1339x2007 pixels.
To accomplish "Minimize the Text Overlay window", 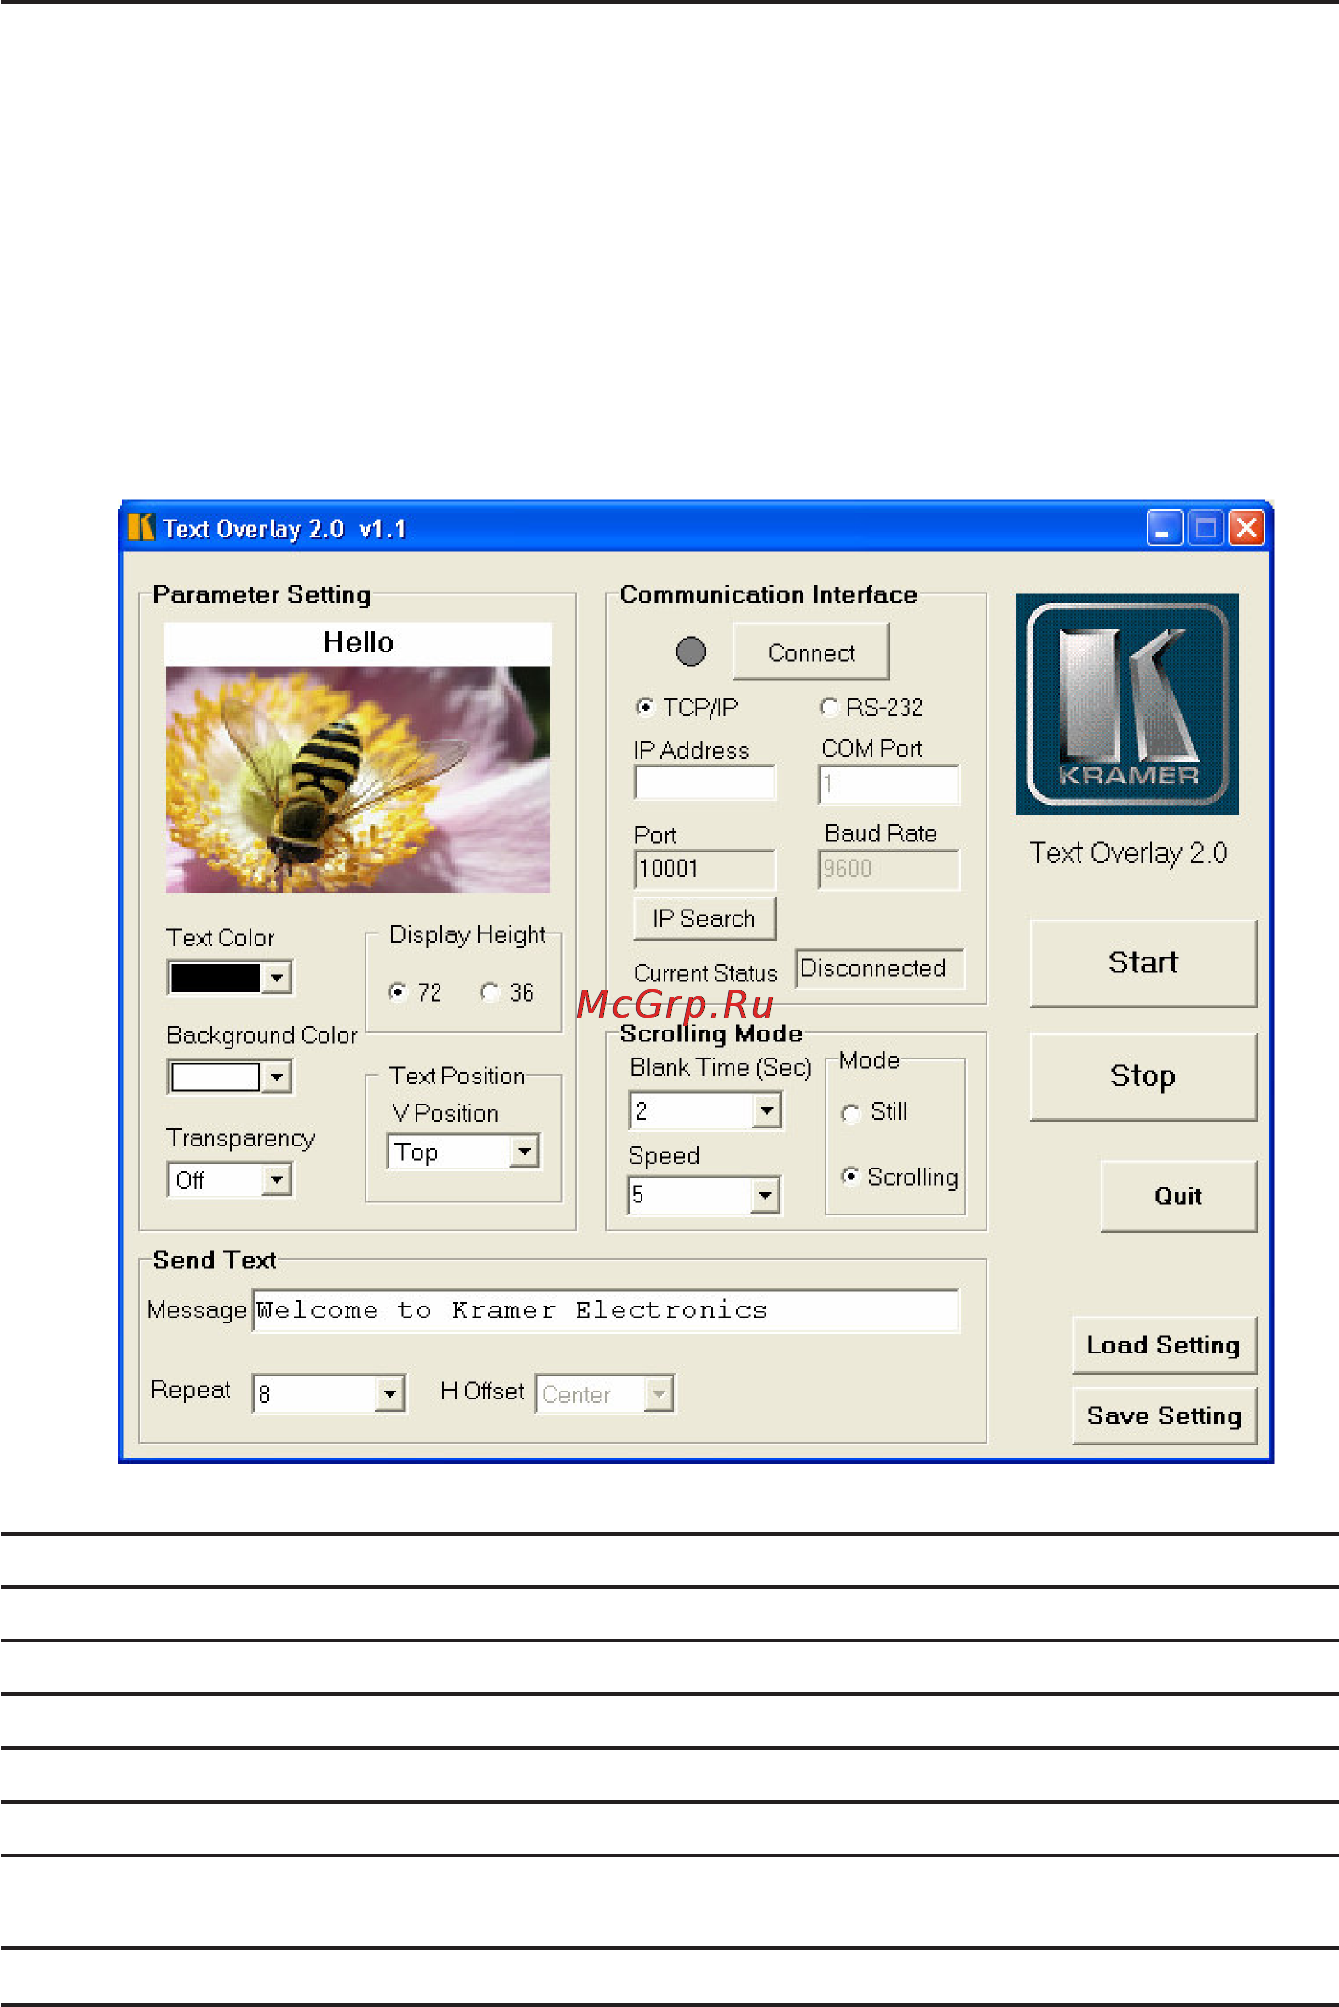I will pyautogui.click(x=1165, y=527).
